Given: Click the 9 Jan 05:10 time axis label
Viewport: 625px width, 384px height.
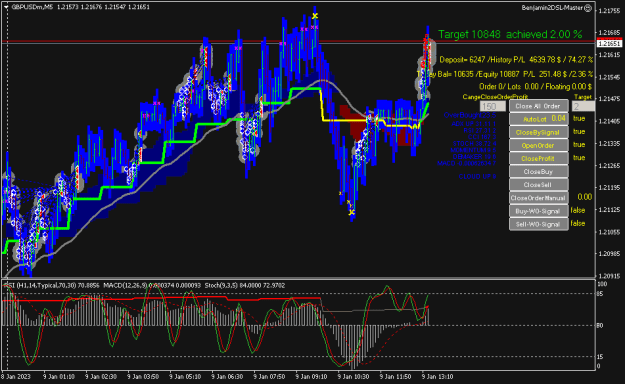Looking at the screenshot, I should pos(185,376).
